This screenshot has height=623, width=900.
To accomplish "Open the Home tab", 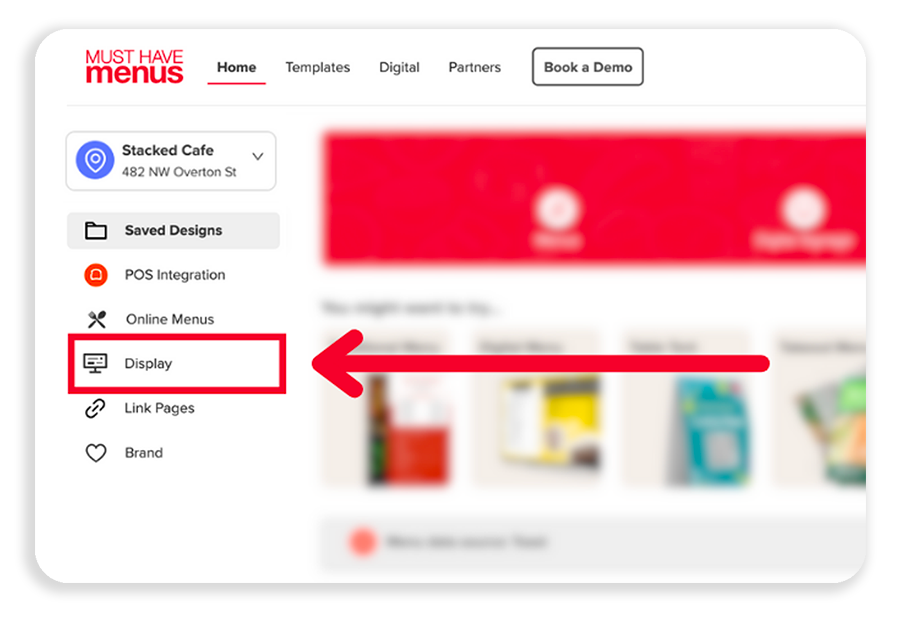I will point(236,67).
